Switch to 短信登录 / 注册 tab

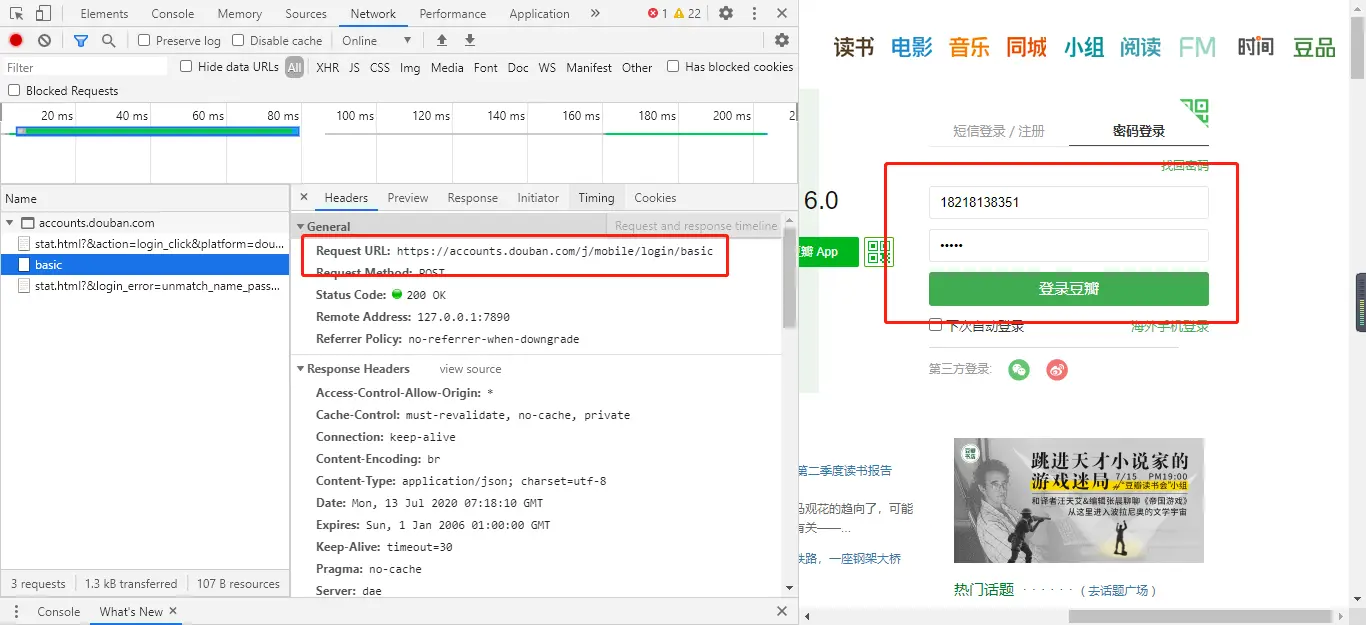(x=998, y=131)
